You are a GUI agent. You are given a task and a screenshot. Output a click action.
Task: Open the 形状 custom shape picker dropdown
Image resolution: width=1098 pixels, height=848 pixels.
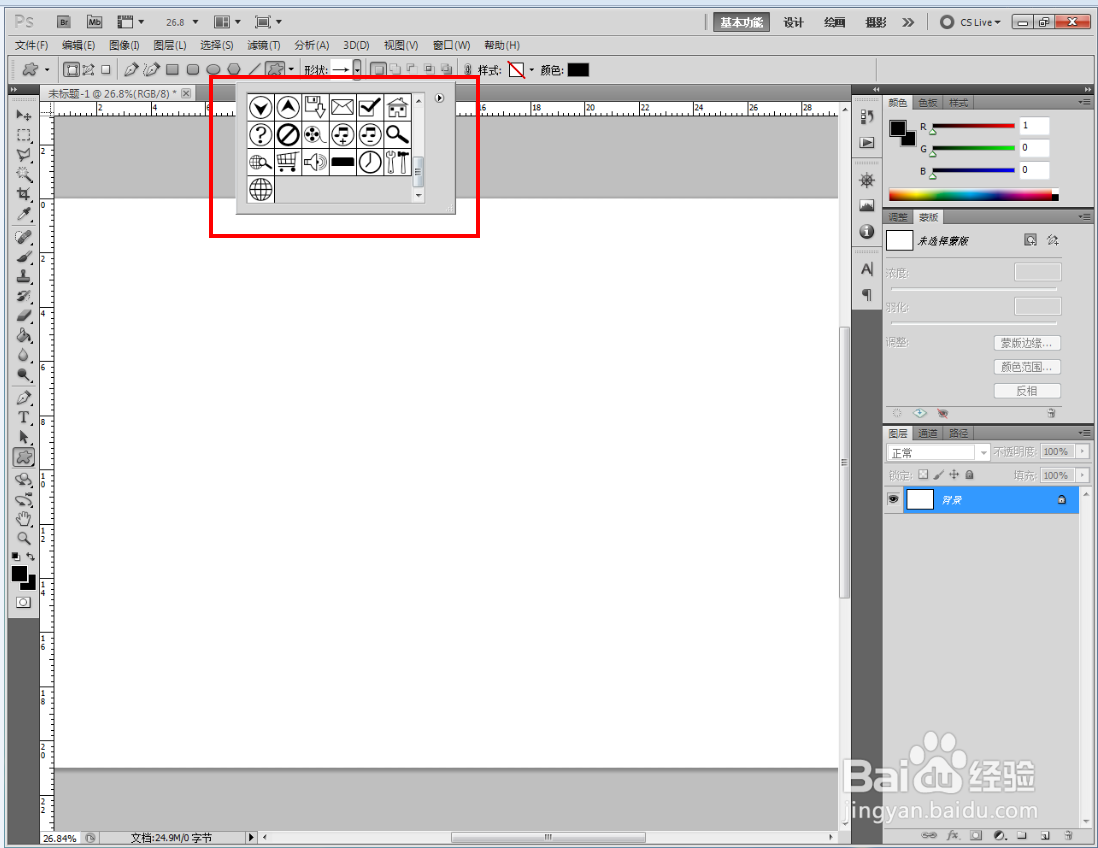(357, 69)
